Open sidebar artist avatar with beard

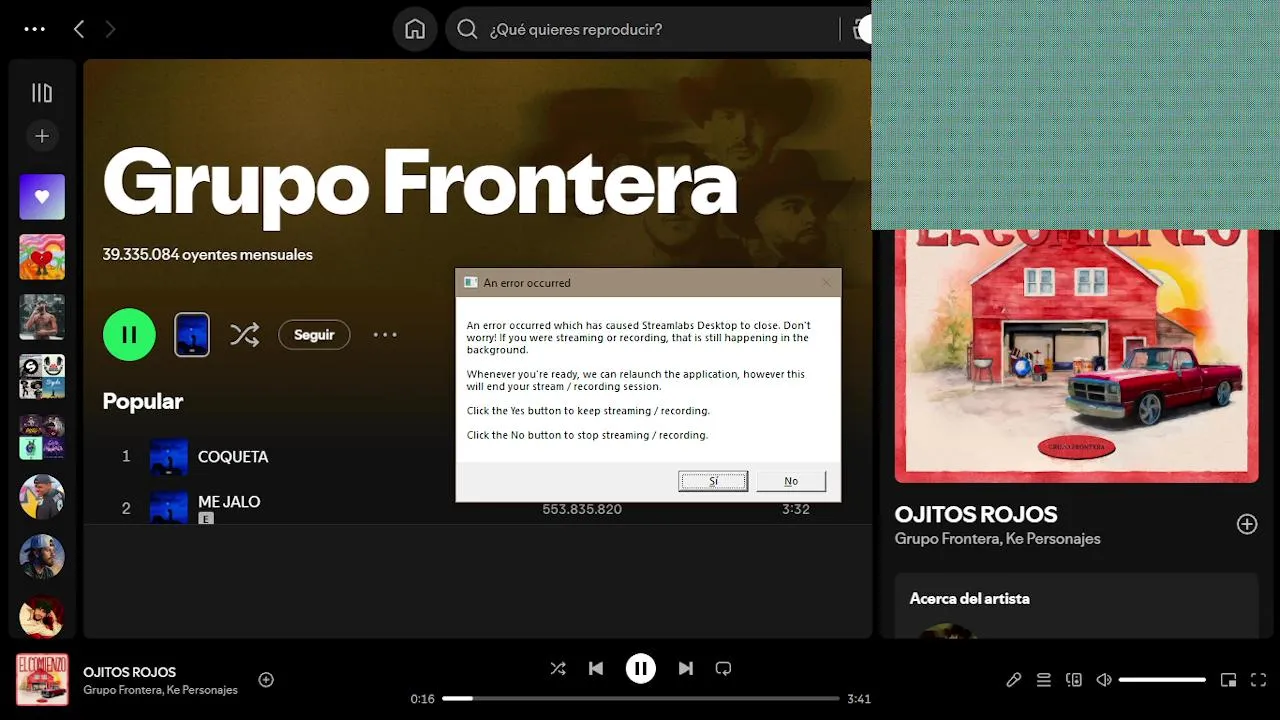[x=42, y=557]
